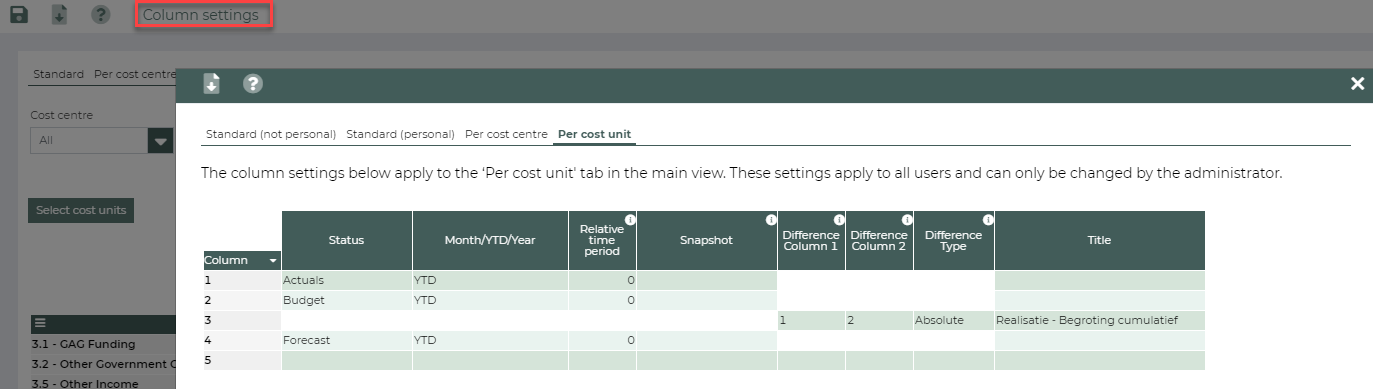Viewport: 1373px width, 389px height.
Task: Click info icon on Difference Type header
Action: (x=988, y=219)
